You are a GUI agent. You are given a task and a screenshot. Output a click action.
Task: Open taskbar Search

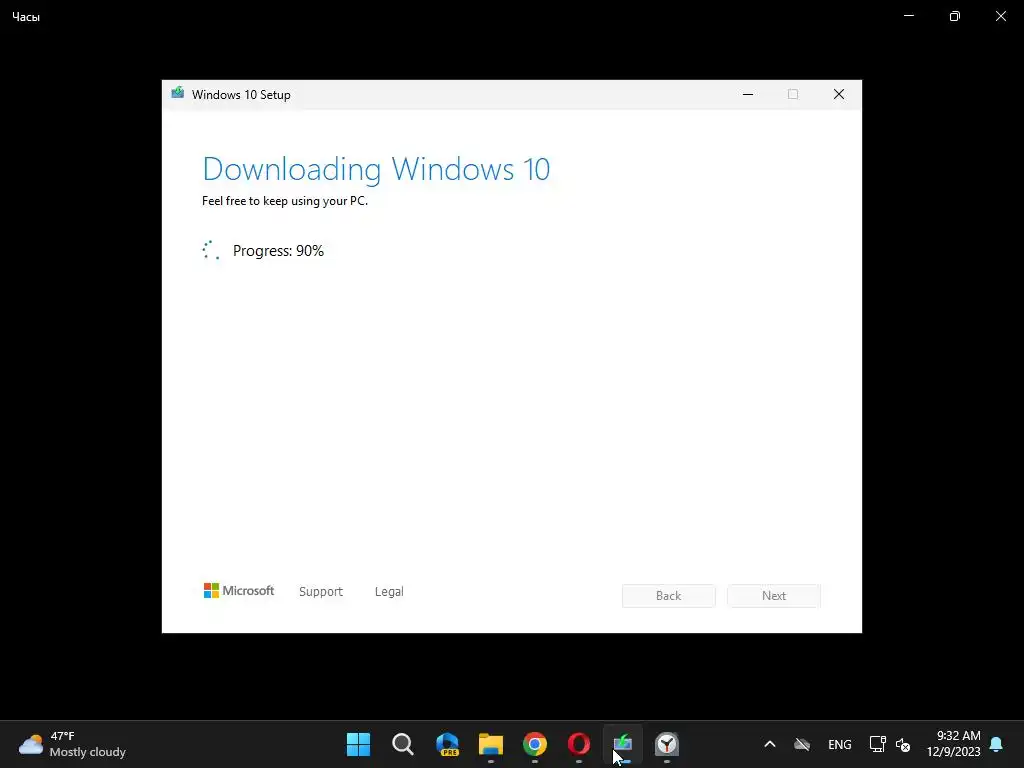click(x=402, y=744)
